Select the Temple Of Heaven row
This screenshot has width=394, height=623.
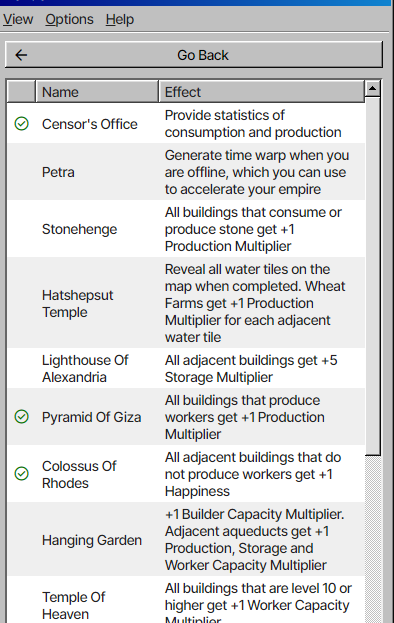[186, 600]
